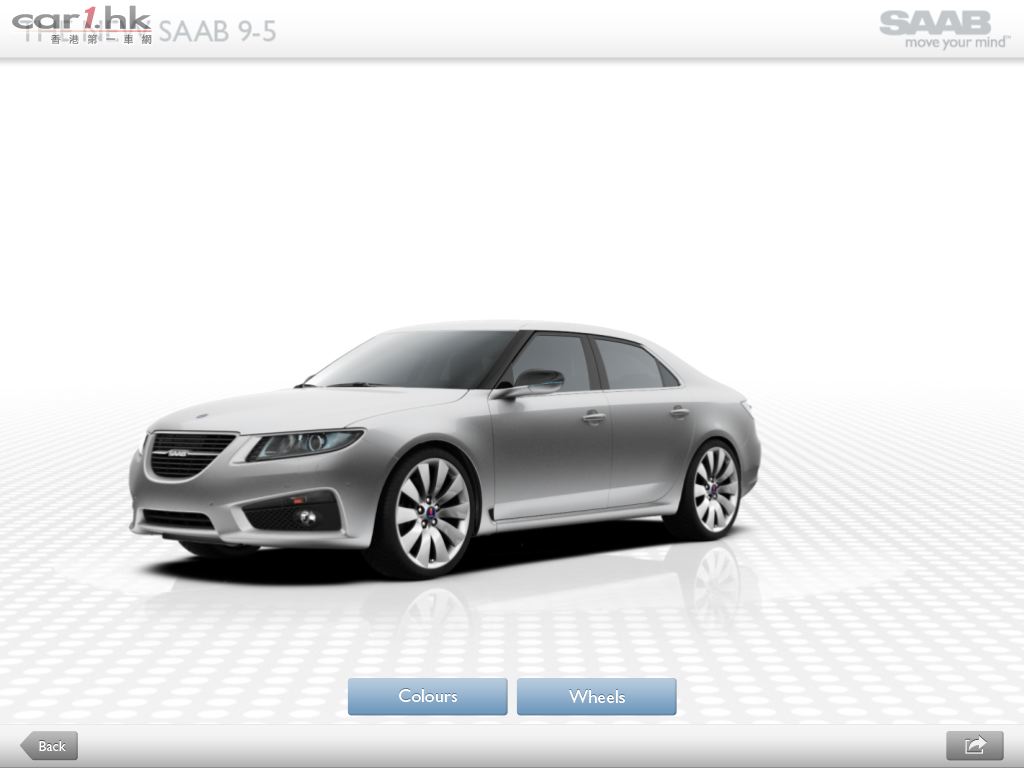Tap the car's rear alloy wheel
1024x768 pixels.
714,488
